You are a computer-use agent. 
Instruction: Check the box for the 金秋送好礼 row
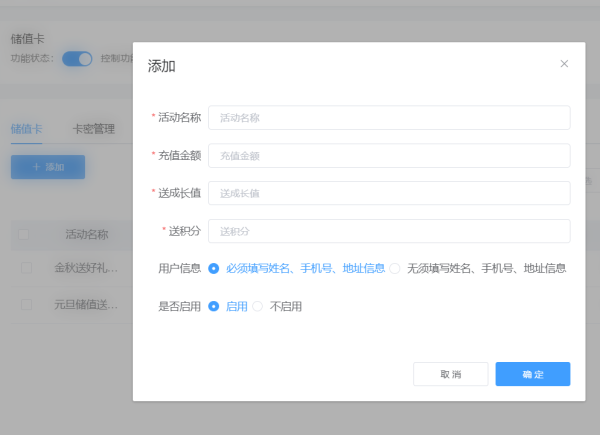[27, 268]
